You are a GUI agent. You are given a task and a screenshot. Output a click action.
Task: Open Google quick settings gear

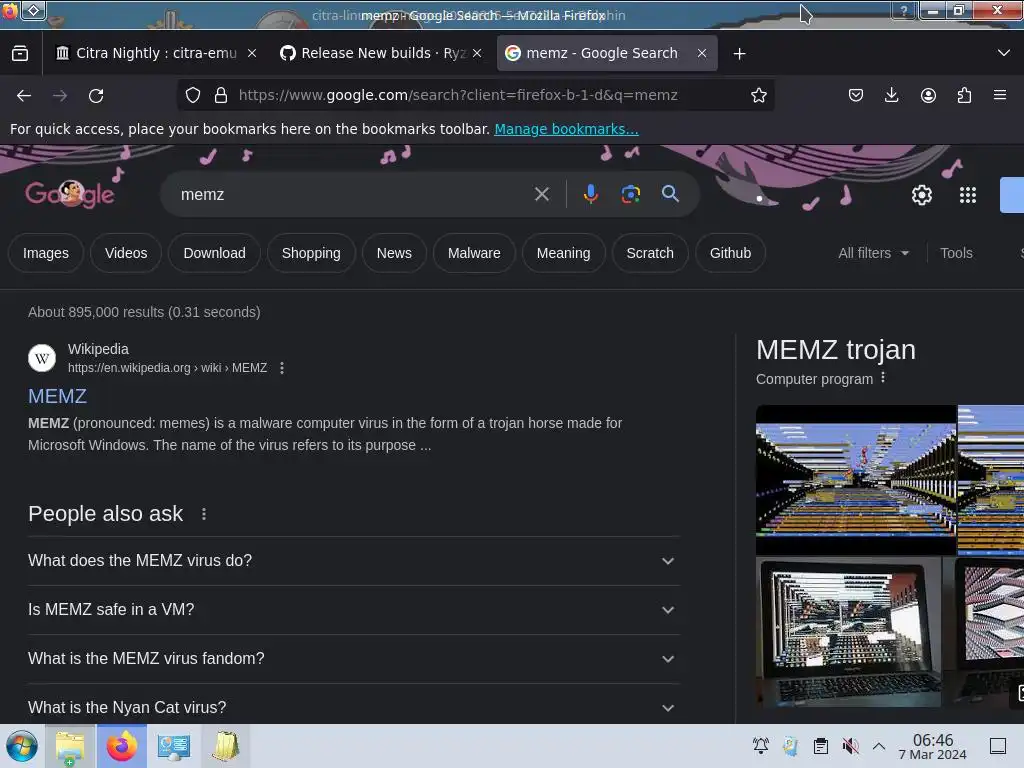click(x=921, y=195)
